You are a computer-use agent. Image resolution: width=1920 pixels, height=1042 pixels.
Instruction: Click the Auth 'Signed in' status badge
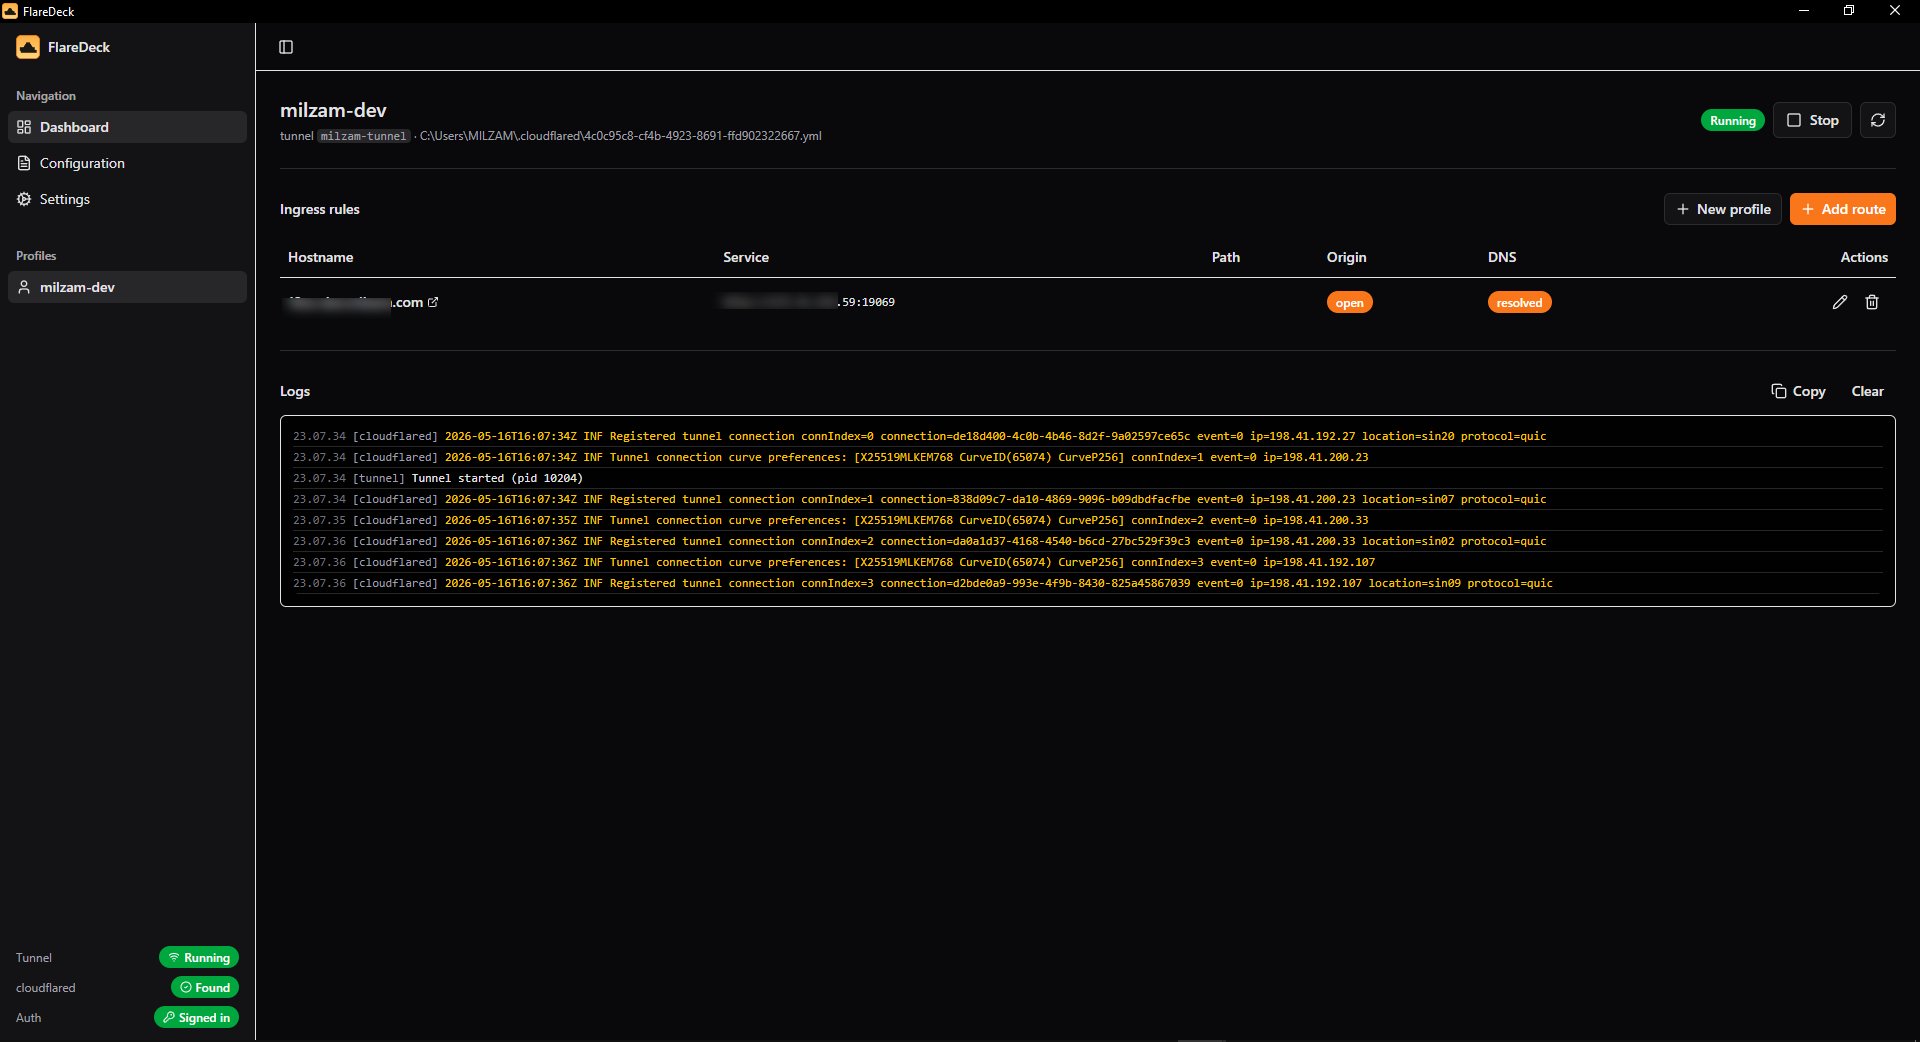[x=196, y=1017]
